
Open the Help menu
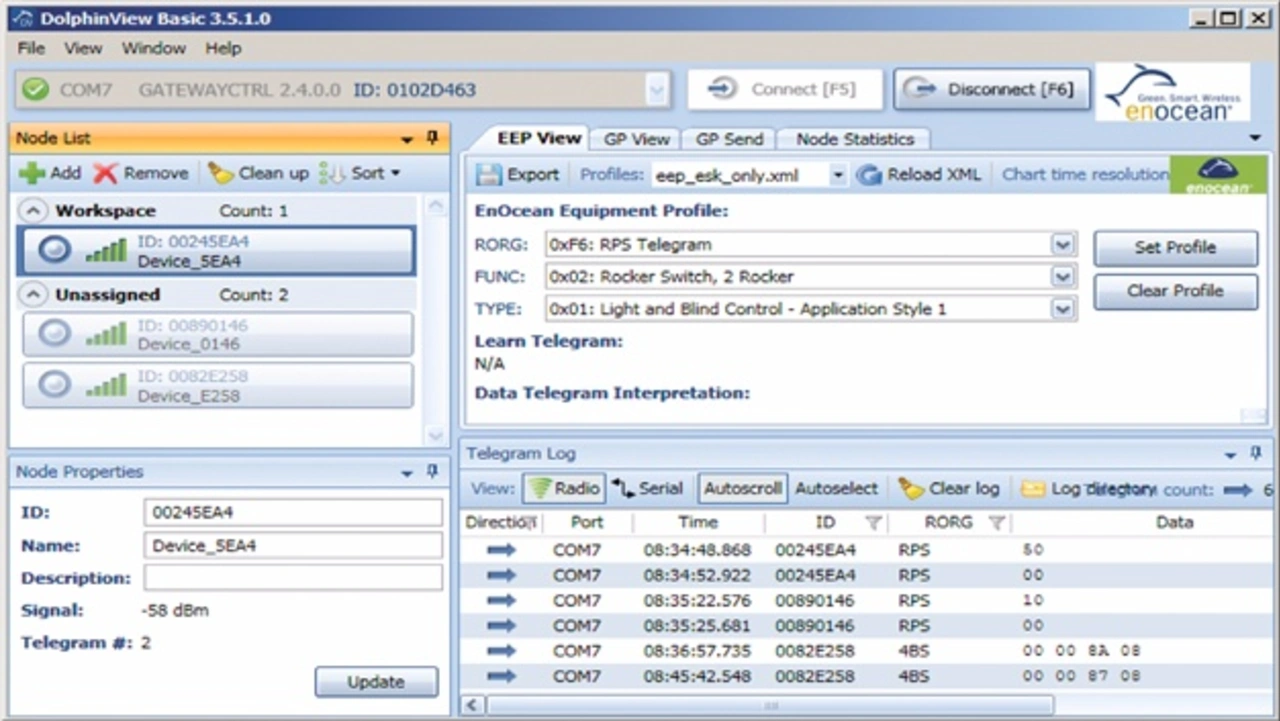pos(223,48)
